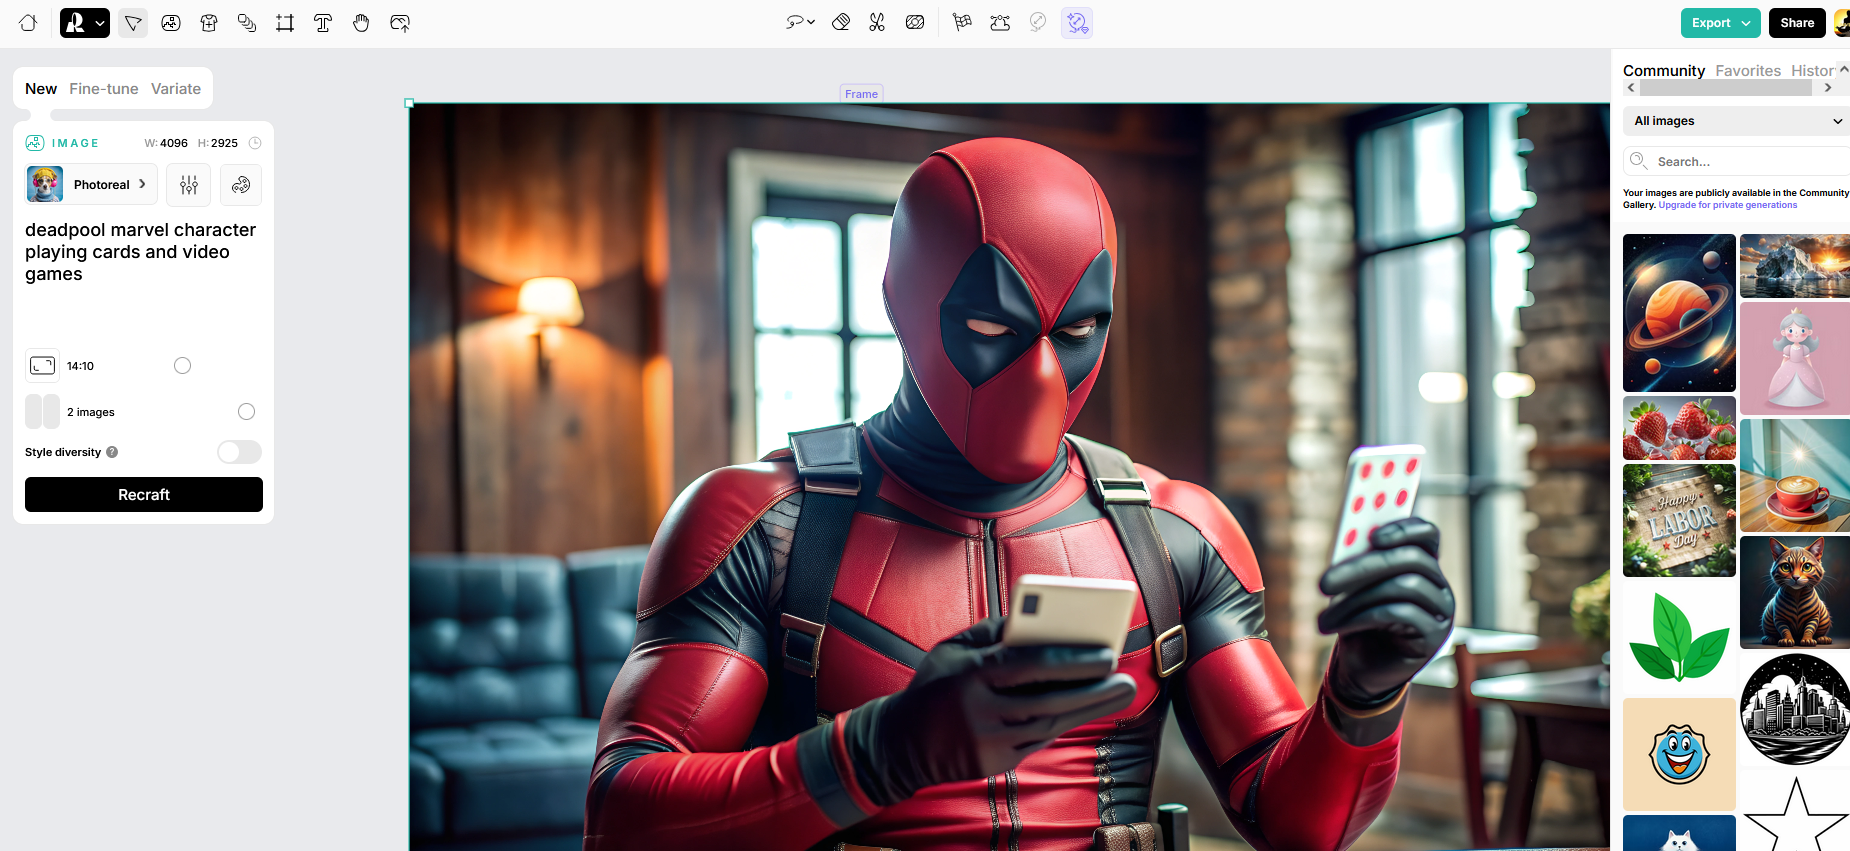The width and height of the screenshot is (1850, 851).
Task: Select the hand pan tool
Action: [361, 23]
